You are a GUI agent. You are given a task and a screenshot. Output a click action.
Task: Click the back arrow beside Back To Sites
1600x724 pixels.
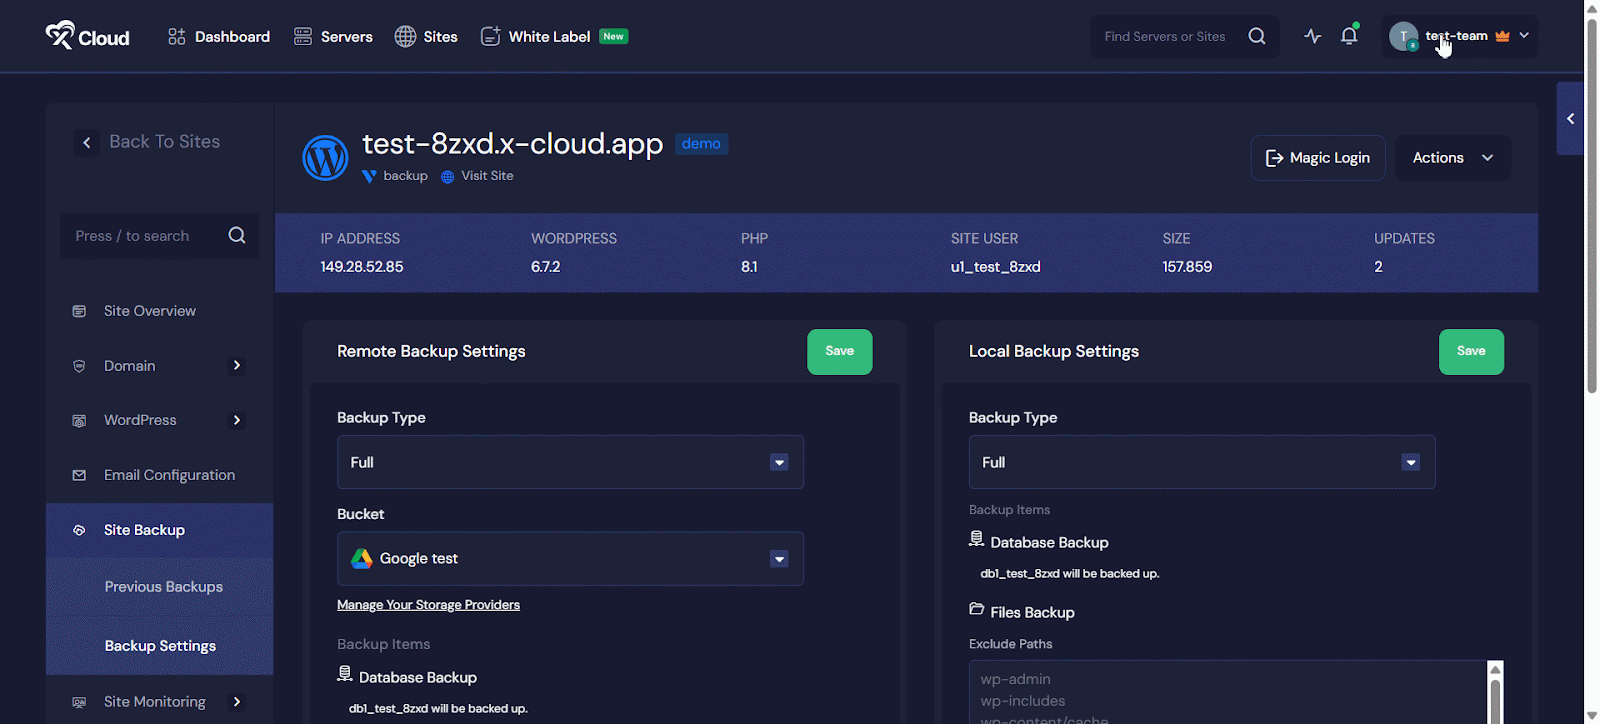click(x=87, y=143)
